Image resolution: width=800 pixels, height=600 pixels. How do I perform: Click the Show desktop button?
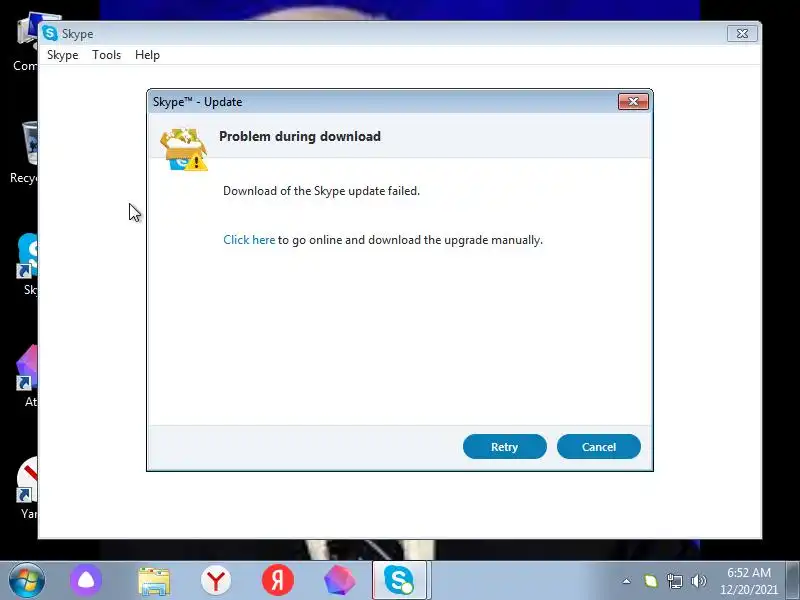coord(793,581)
